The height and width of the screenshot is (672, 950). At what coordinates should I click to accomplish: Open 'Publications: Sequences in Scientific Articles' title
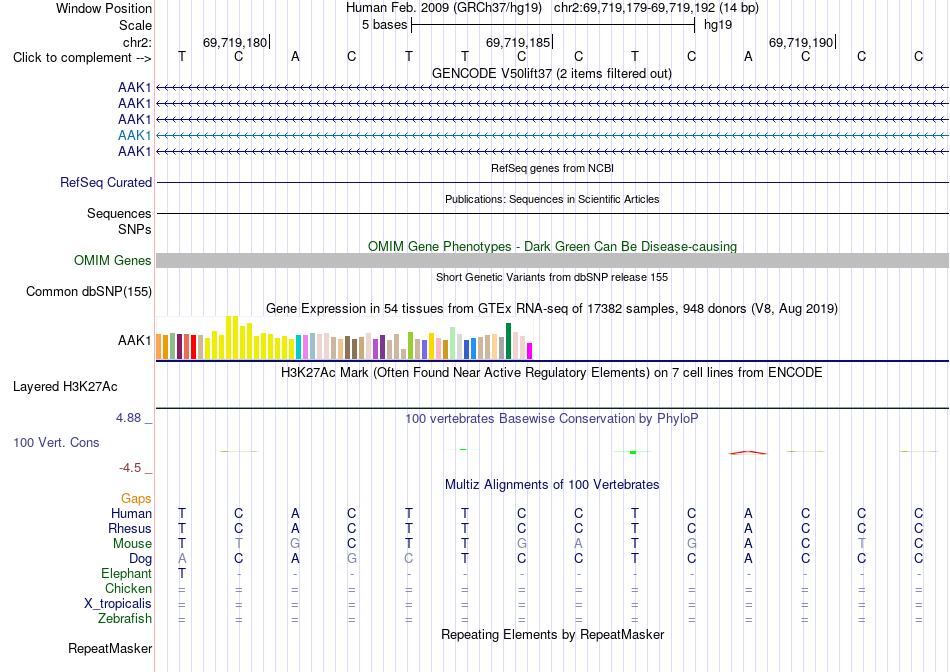(552, 199)
